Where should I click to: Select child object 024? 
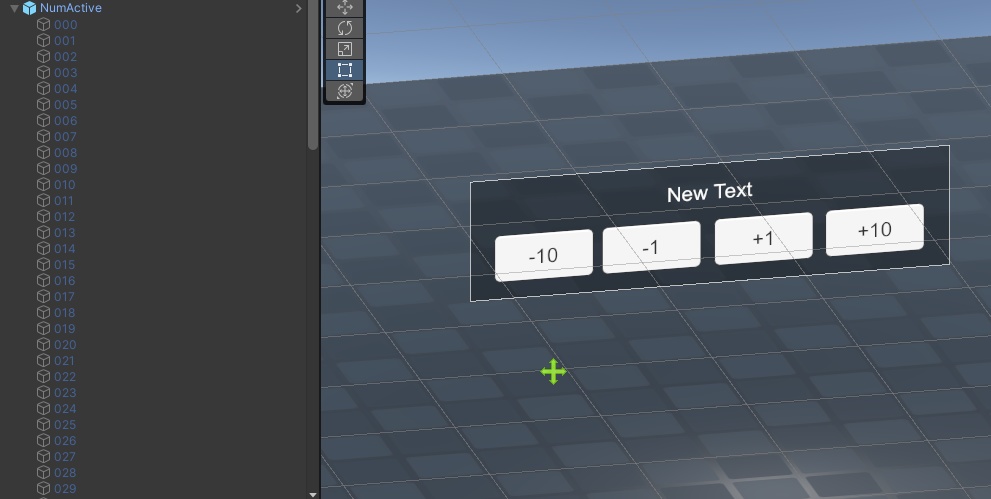point(66,409)
